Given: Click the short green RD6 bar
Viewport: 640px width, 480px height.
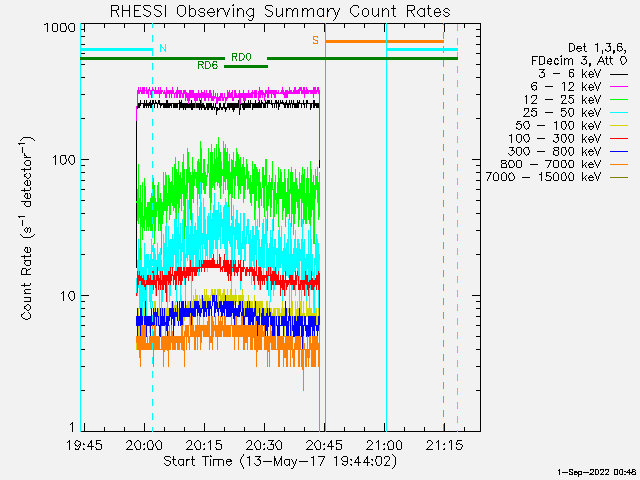Looking at the screenshot, I should (246, 67).
